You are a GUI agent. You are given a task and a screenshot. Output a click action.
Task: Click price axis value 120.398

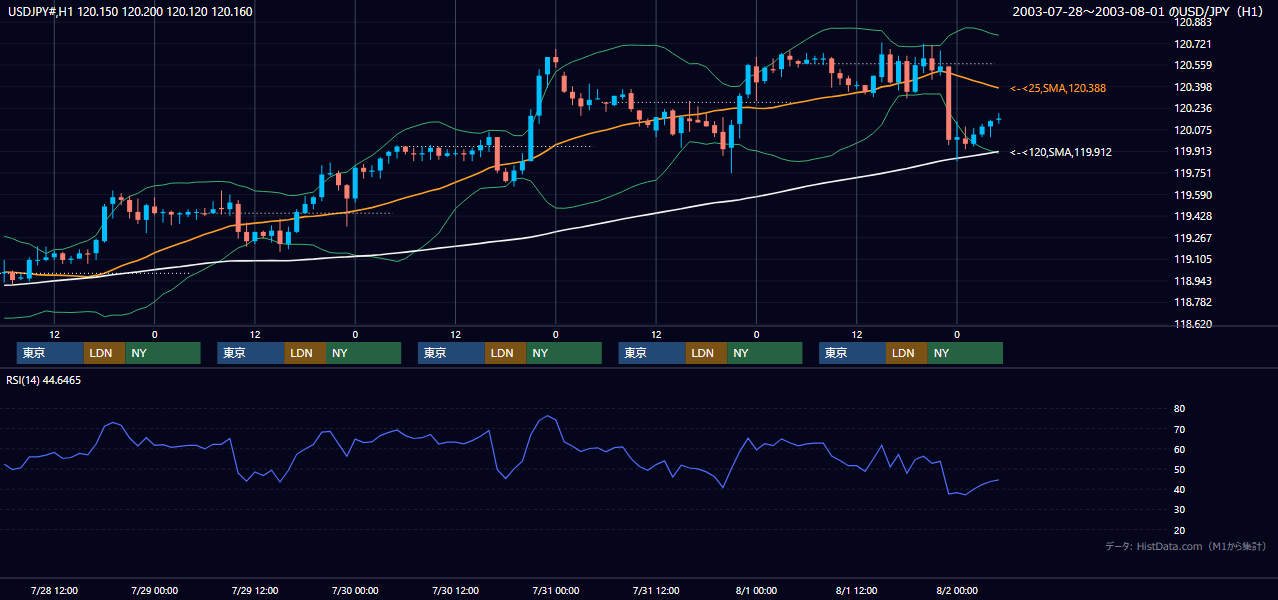(1195, 87)
